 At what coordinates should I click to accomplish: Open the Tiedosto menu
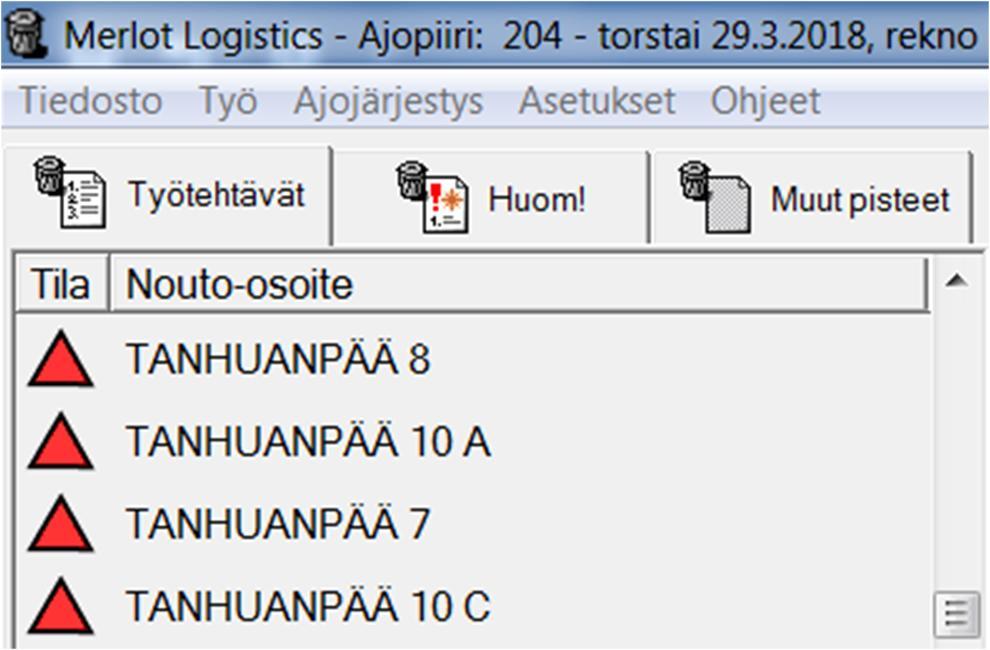(91, 101)
